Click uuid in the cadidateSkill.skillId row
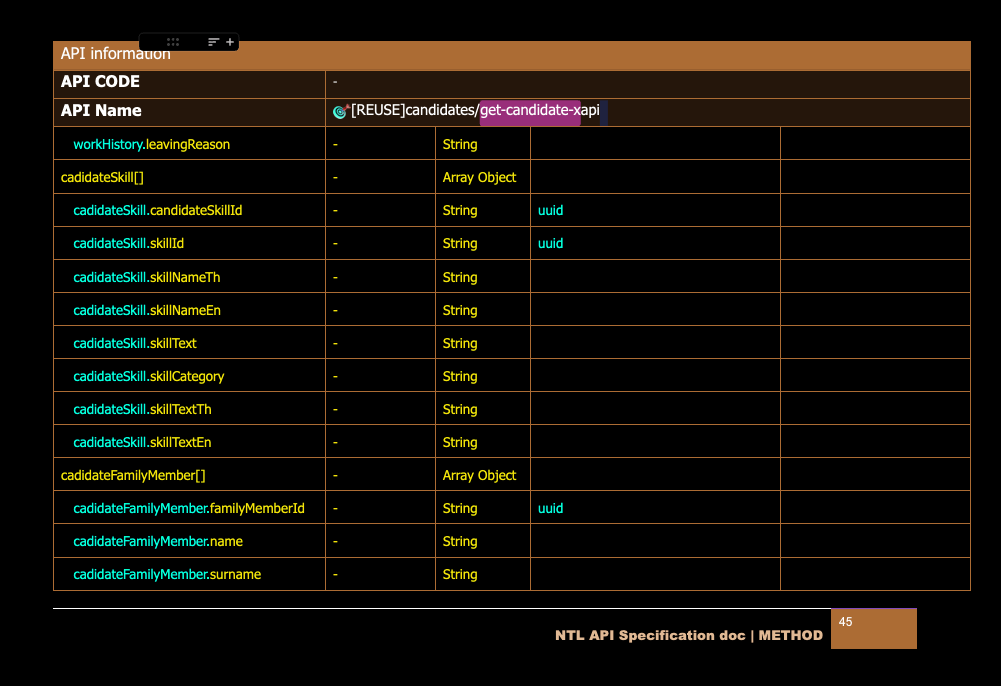This screenshot has height=686, width=1001. (x=550, y=244)
